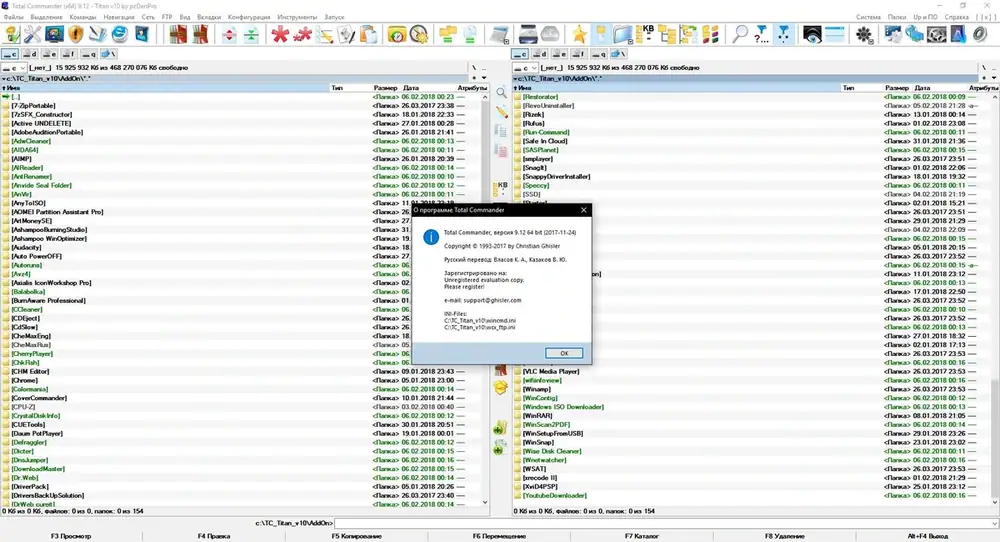Open the Команды menu

click(82, 17)
